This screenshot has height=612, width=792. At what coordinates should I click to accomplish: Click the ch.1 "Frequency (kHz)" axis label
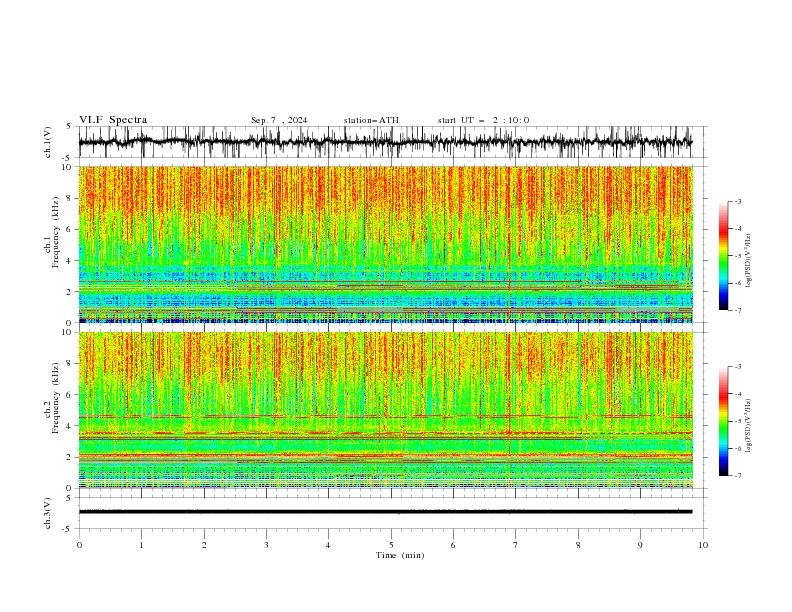56,231
